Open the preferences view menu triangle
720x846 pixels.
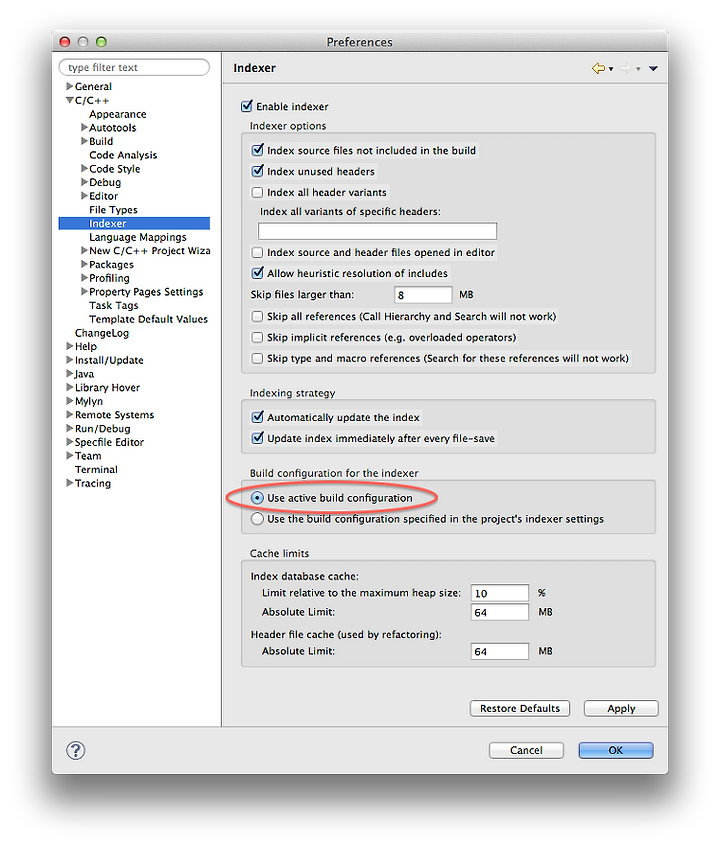tap(653, 69)
